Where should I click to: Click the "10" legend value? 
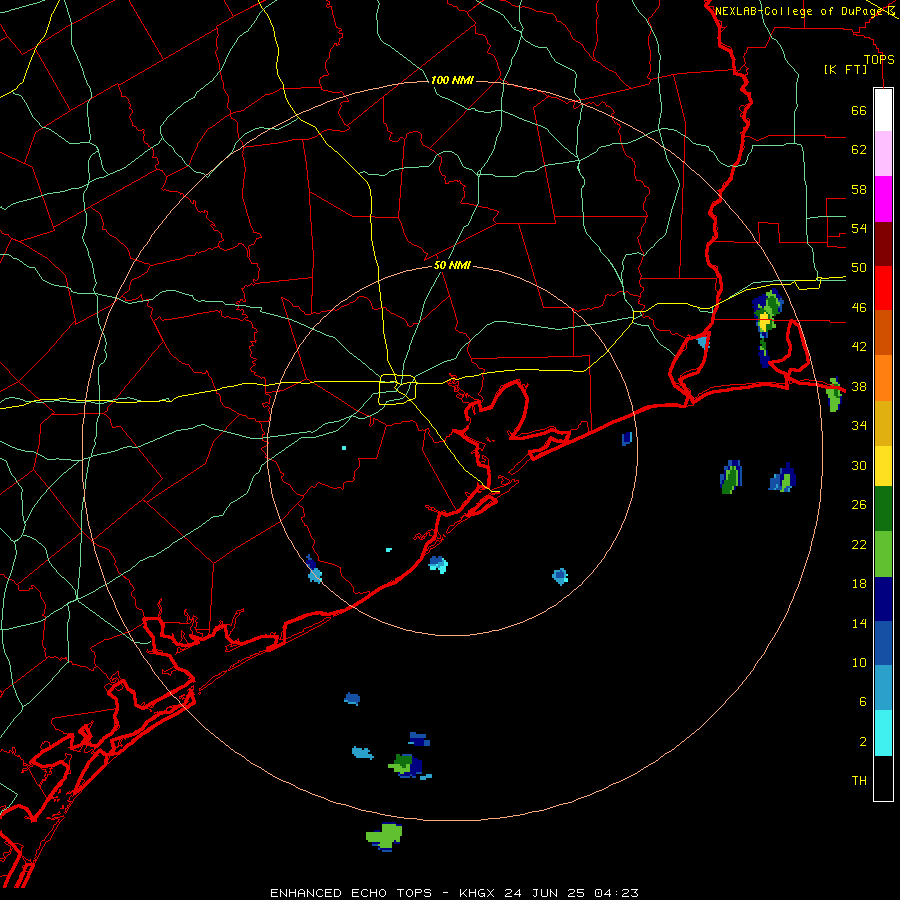coord(859,663)
